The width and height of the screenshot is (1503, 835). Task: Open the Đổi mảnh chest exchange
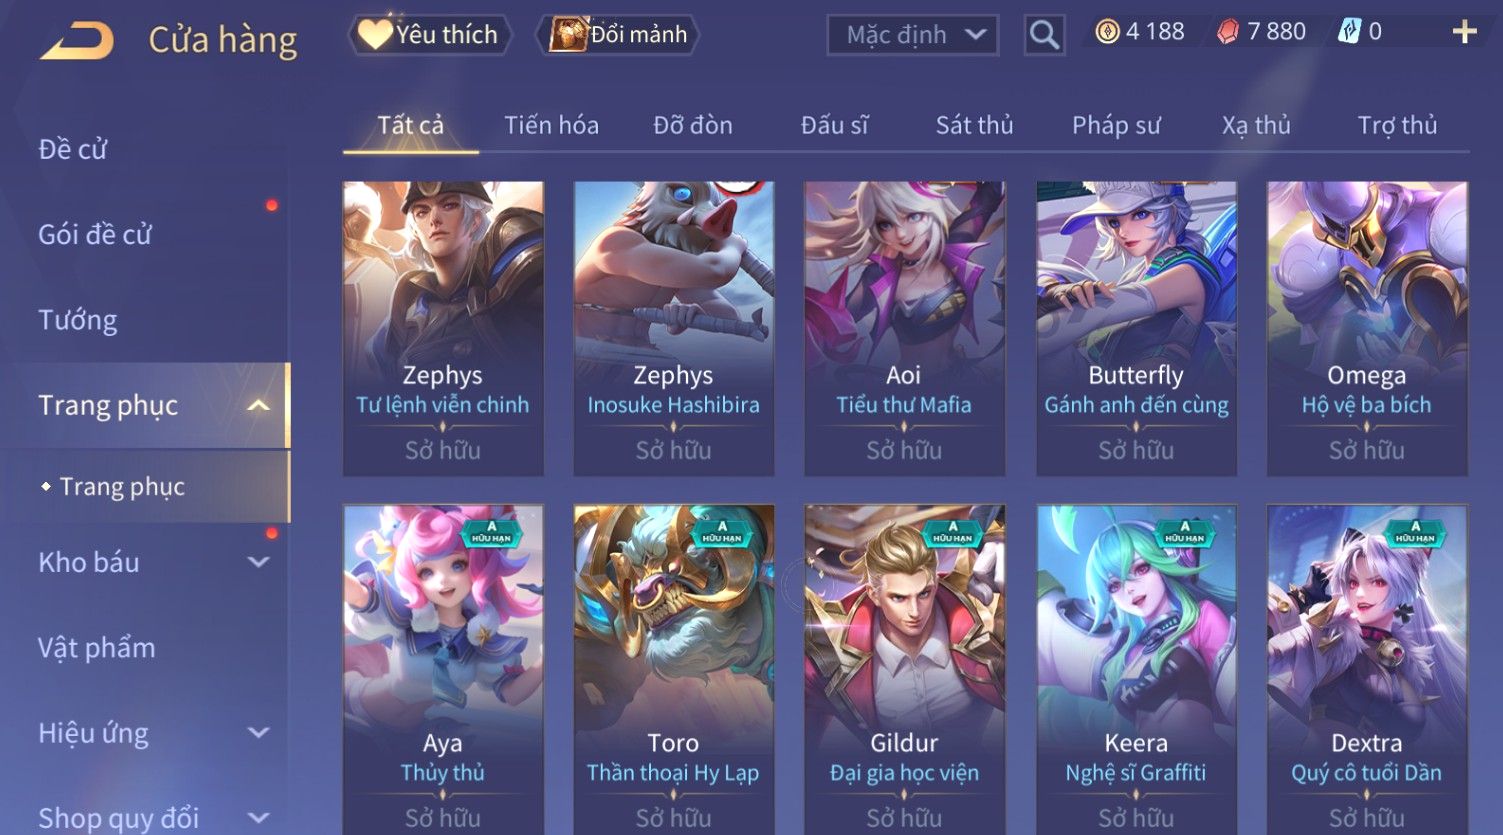pos(618,35)
